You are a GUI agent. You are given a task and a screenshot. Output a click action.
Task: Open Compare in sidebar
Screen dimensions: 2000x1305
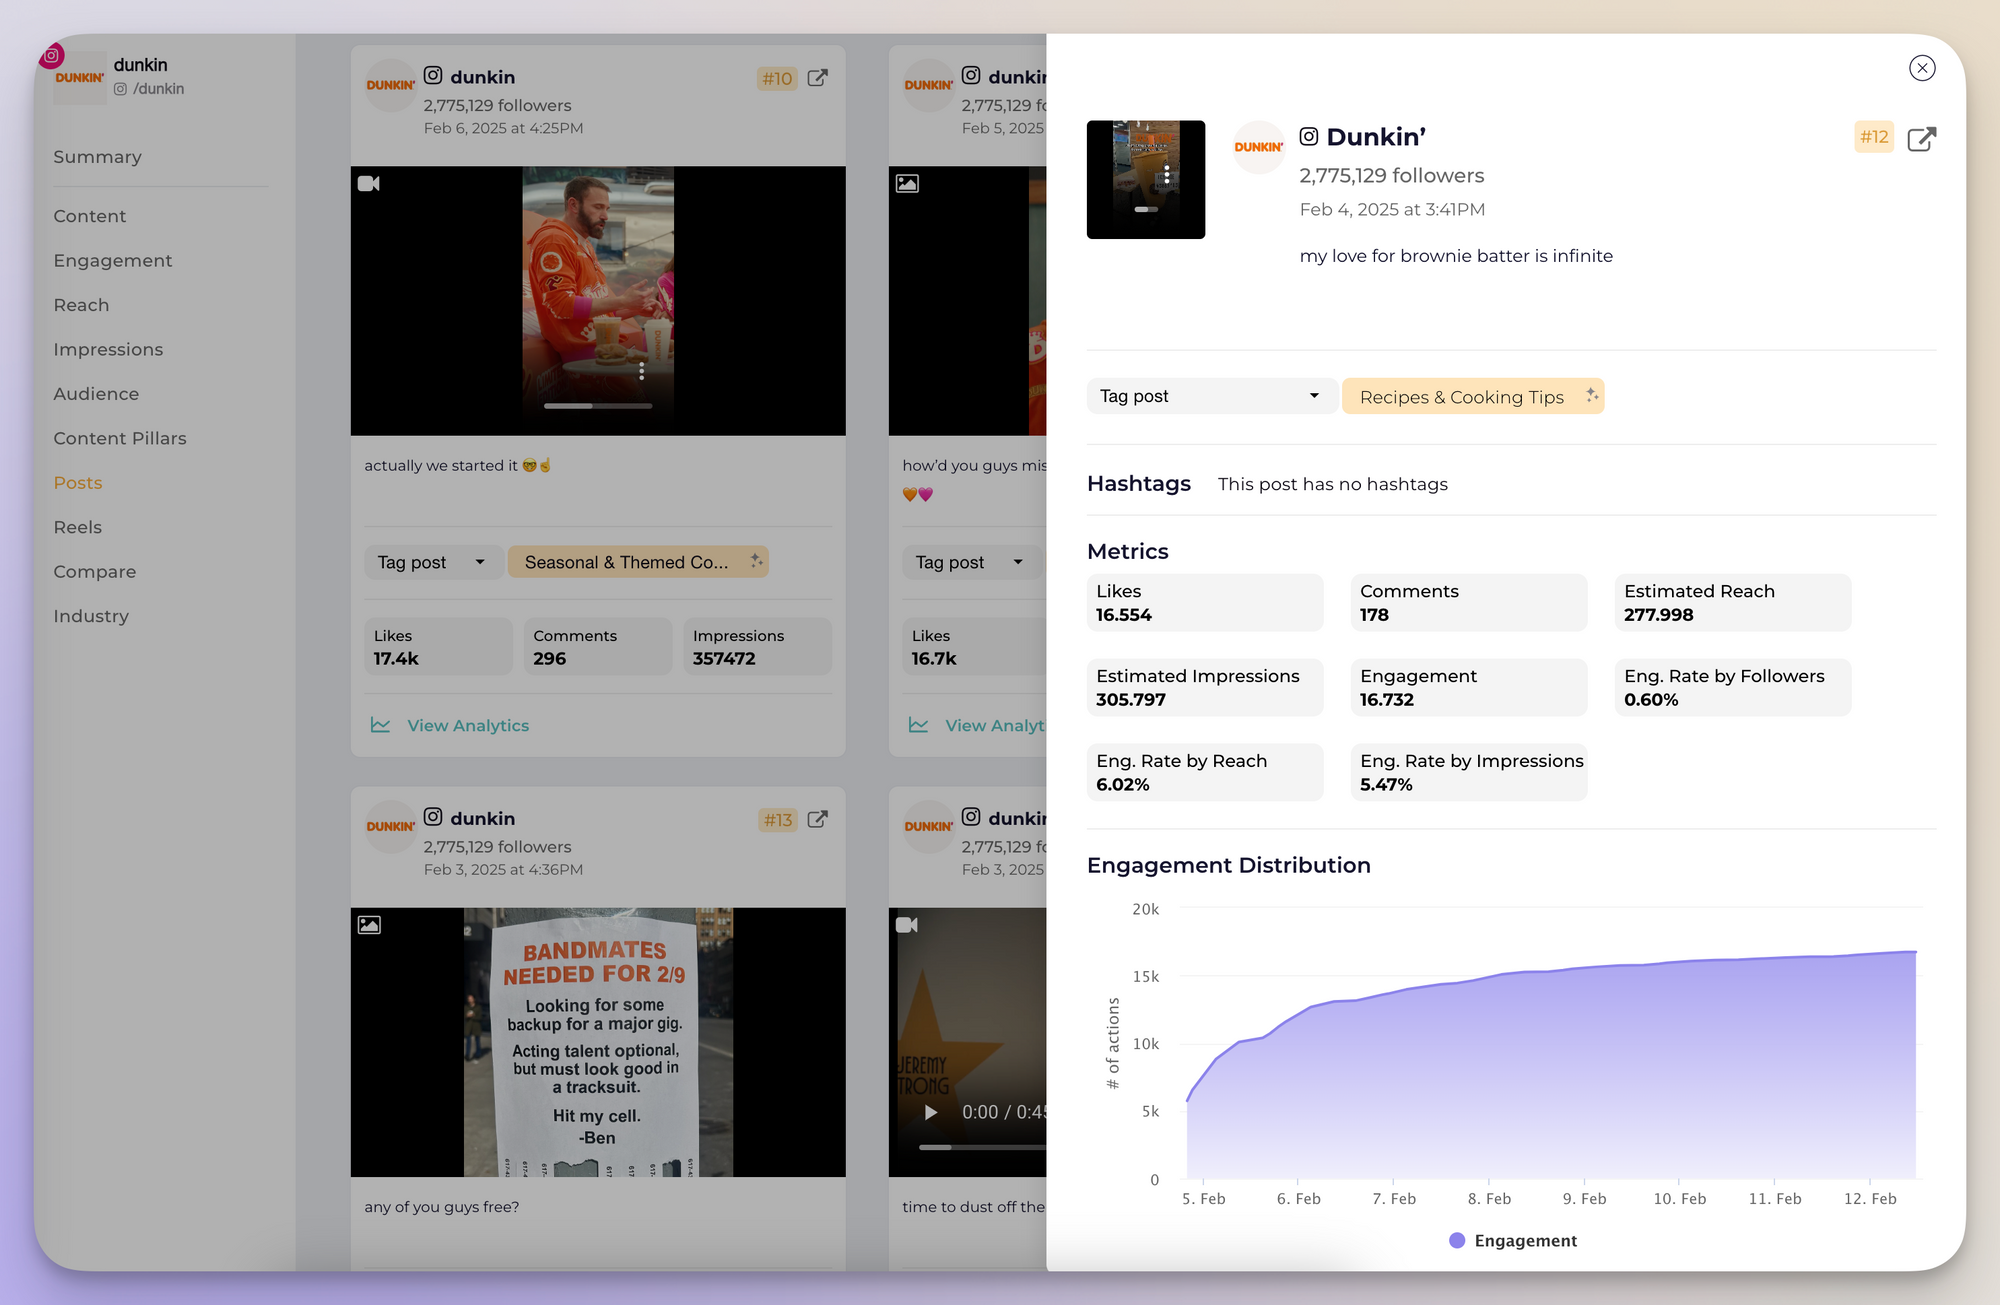(95, 572)
